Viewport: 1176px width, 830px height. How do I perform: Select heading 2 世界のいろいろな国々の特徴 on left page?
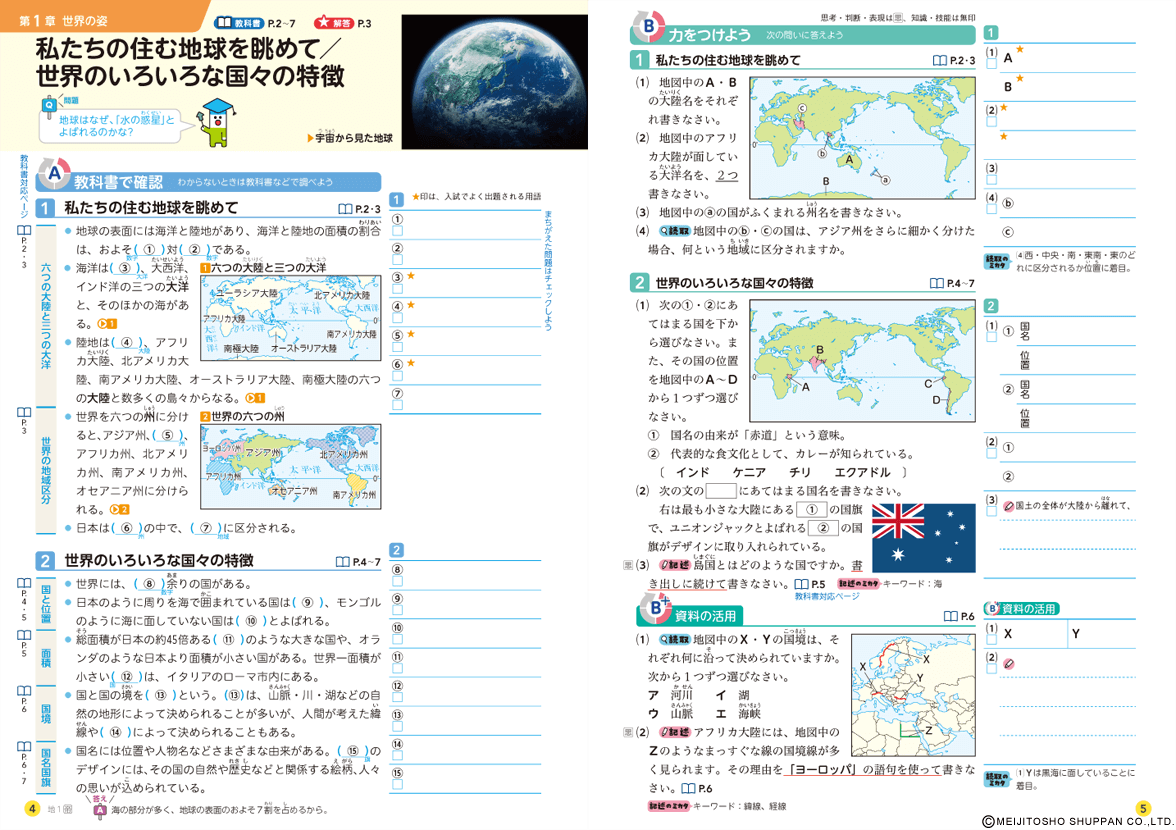158,560
